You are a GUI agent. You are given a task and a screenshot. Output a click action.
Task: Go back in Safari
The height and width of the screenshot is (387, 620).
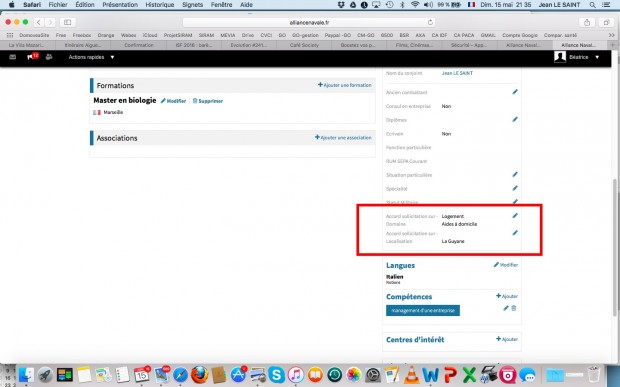tap(39, 23)
